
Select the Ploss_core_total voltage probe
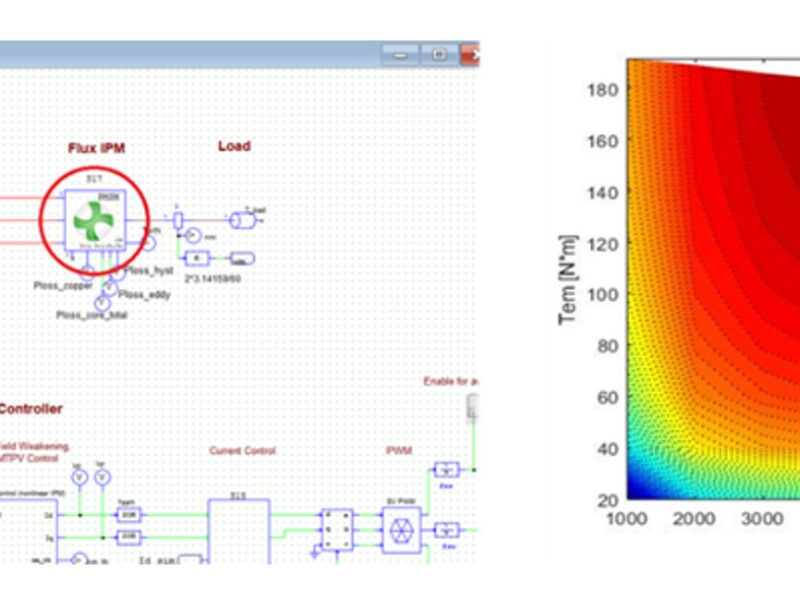coord(102,304)
